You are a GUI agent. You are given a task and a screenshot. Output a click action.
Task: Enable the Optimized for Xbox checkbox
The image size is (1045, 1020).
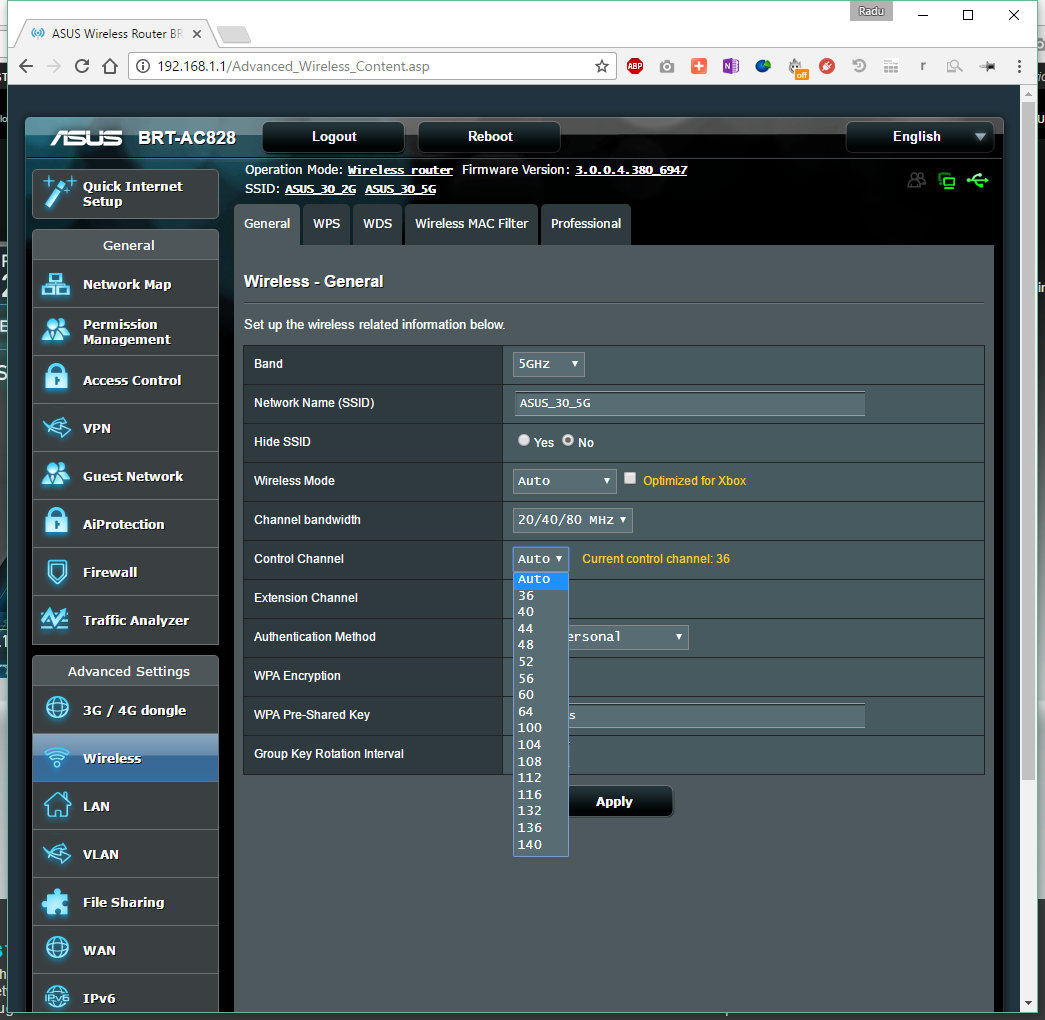pyautogui.click(x=630, y=479)
